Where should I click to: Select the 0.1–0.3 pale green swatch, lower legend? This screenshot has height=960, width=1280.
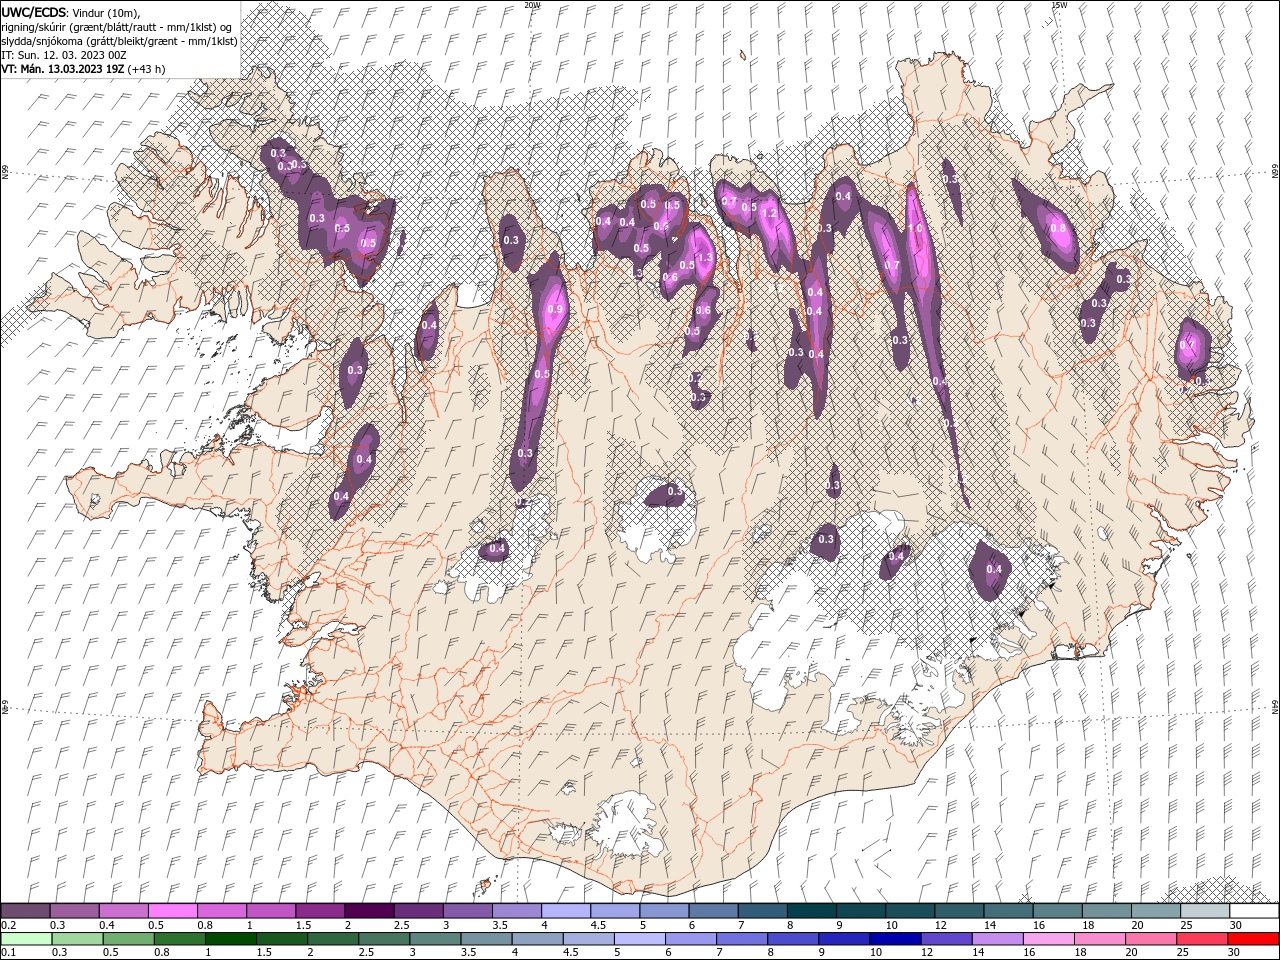pyautogui.click(x=25, y=939)
